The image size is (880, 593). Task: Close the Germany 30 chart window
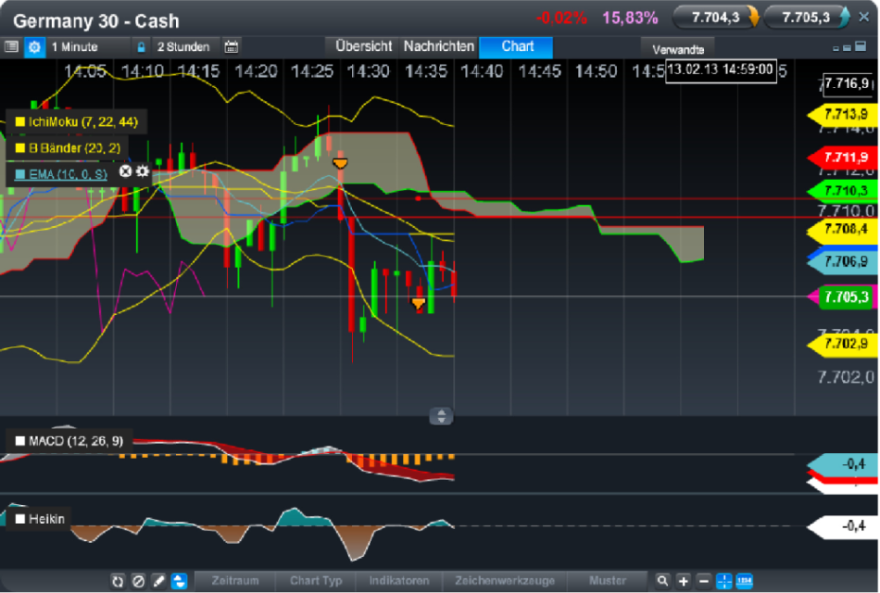click(x=864, y=17)
